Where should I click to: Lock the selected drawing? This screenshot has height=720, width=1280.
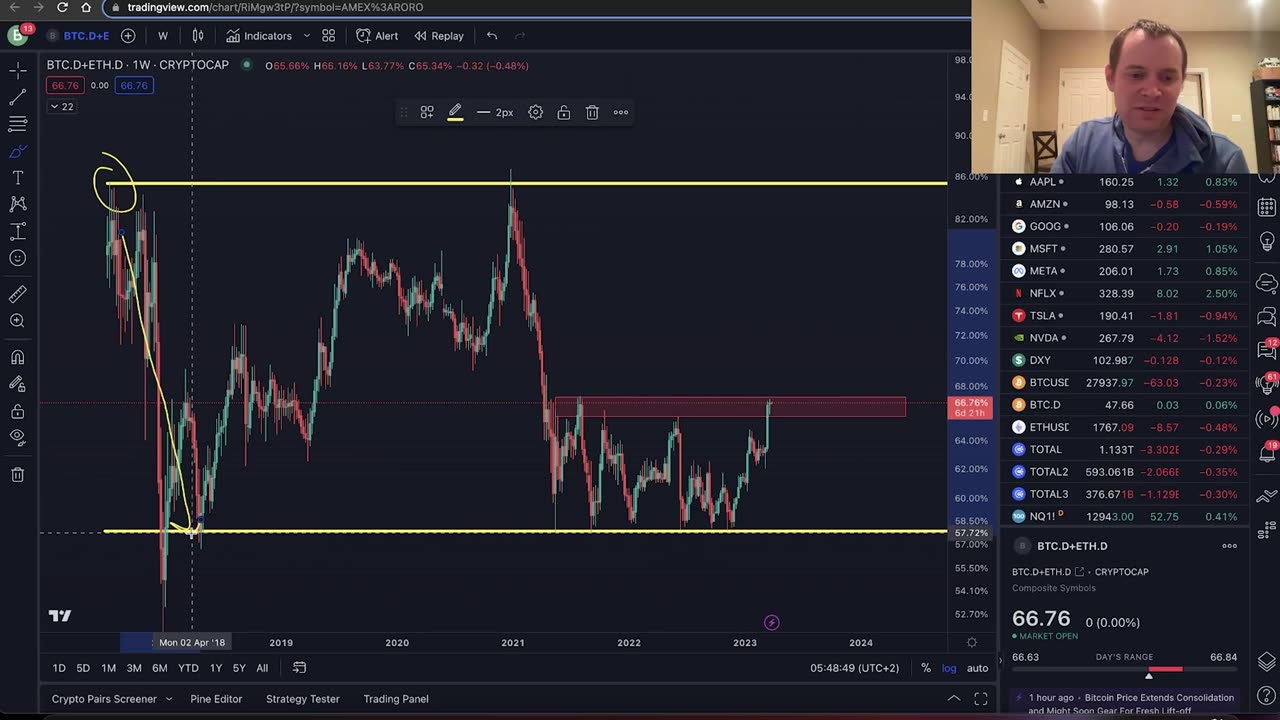[564, 112]
